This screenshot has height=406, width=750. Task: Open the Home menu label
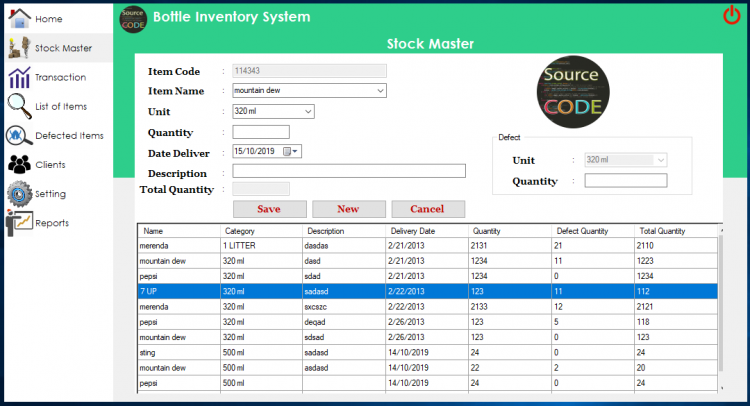pyautogui.click(x=49, y=19)
